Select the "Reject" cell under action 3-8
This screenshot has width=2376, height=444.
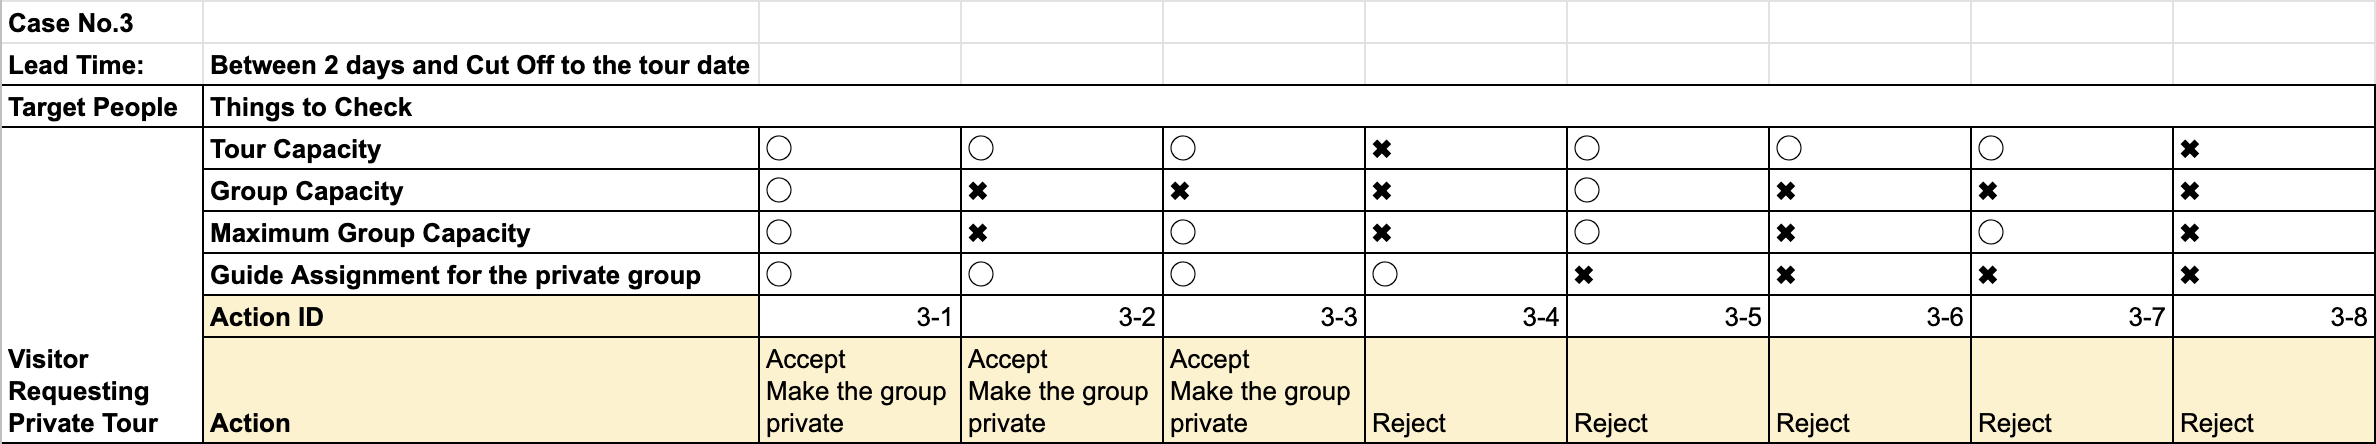click(x=2272, y=390)
